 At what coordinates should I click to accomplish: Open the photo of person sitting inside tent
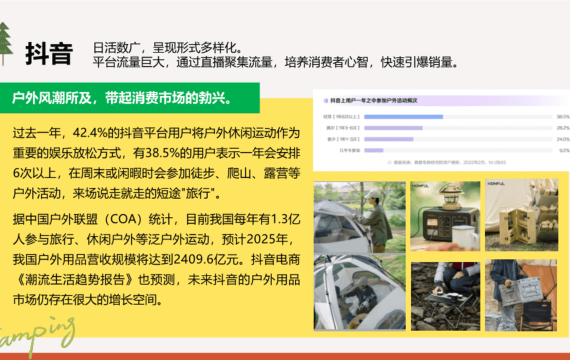tap(360, 292)
